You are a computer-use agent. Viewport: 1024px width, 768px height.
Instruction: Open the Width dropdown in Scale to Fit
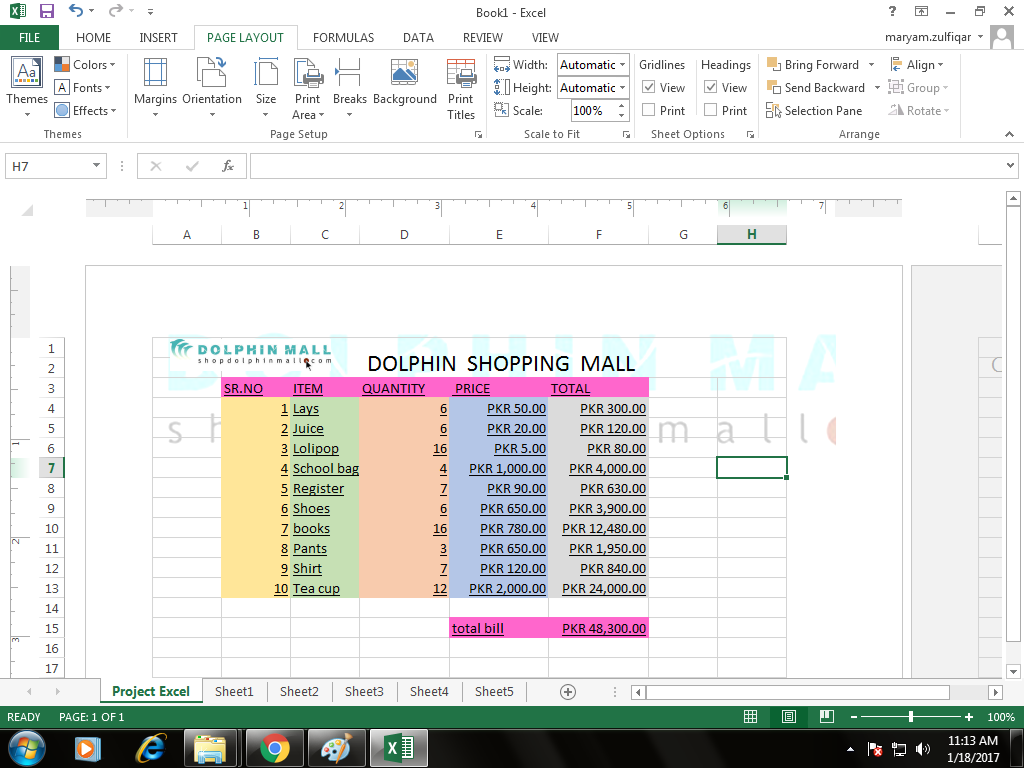point(622,64)
